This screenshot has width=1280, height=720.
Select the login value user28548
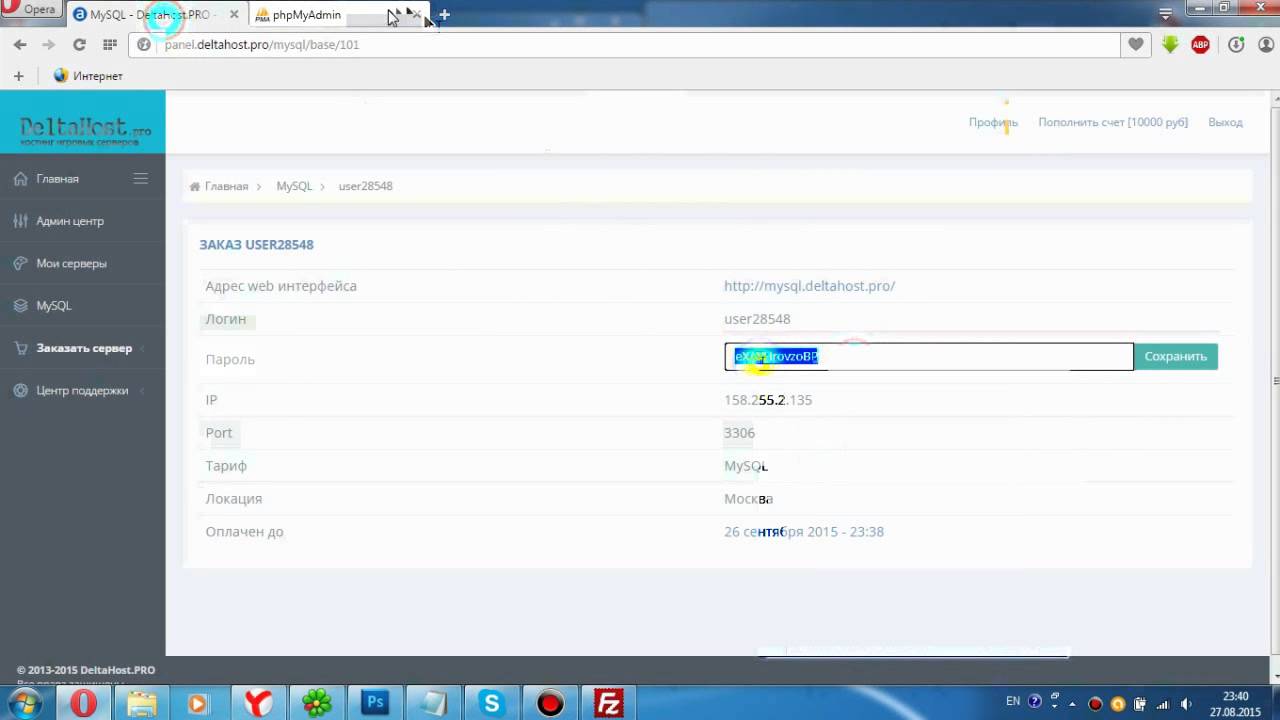(757, 319)
